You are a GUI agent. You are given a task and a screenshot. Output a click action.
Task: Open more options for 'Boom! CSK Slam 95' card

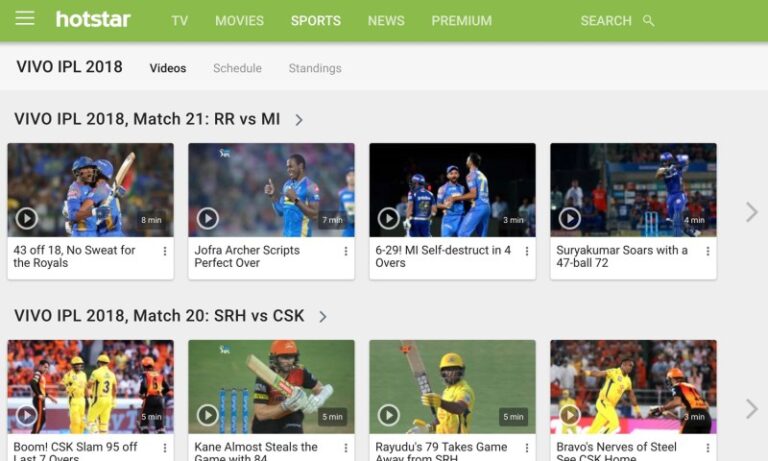click(165, 448)
